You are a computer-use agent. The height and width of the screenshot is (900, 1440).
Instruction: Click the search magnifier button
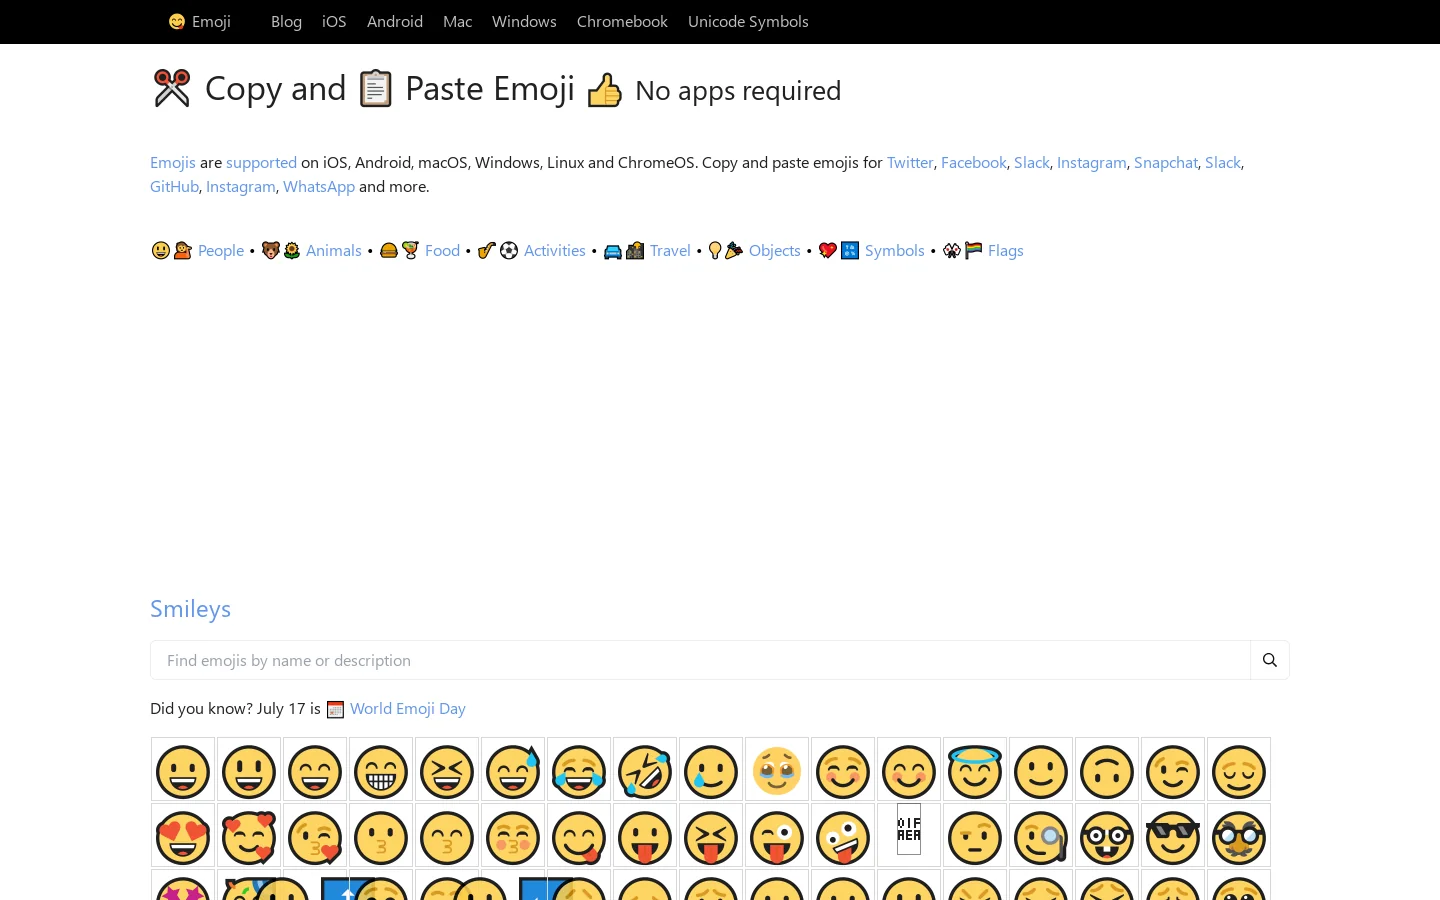[1270, 660]
